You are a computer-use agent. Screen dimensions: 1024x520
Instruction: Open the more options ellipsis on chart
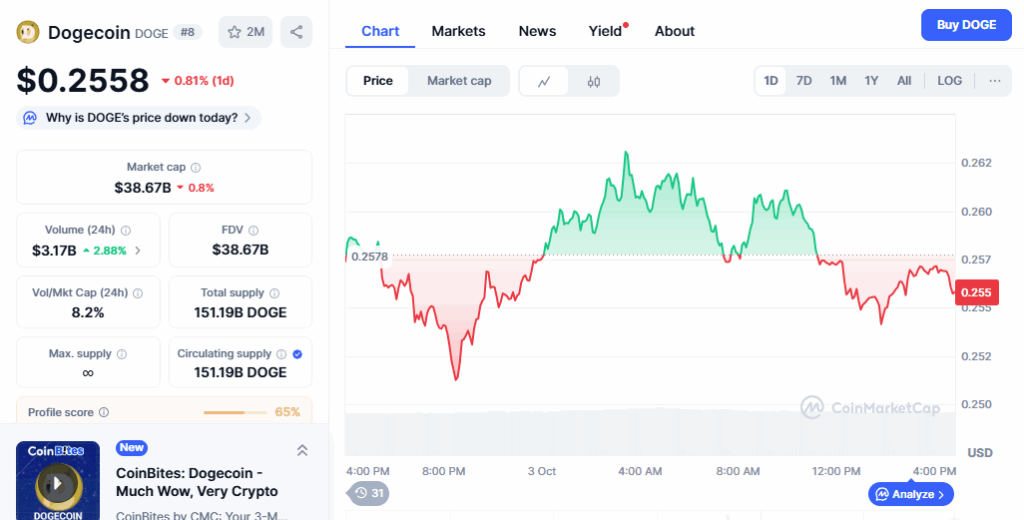point(994,81)
